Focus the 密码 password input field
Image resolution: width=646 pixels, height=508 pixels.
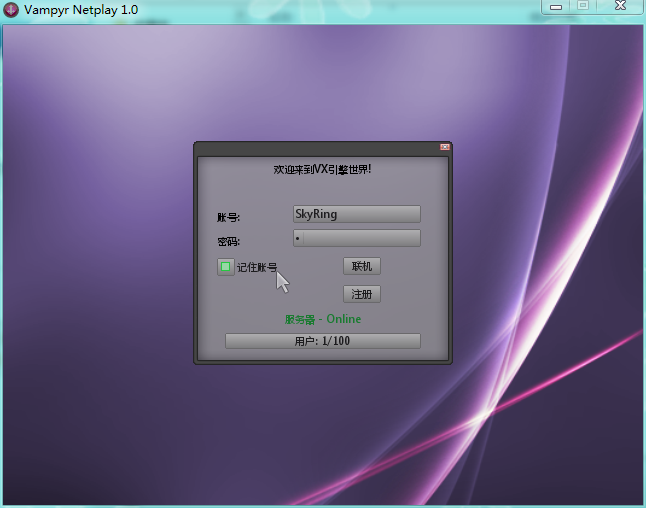[357, 238]
